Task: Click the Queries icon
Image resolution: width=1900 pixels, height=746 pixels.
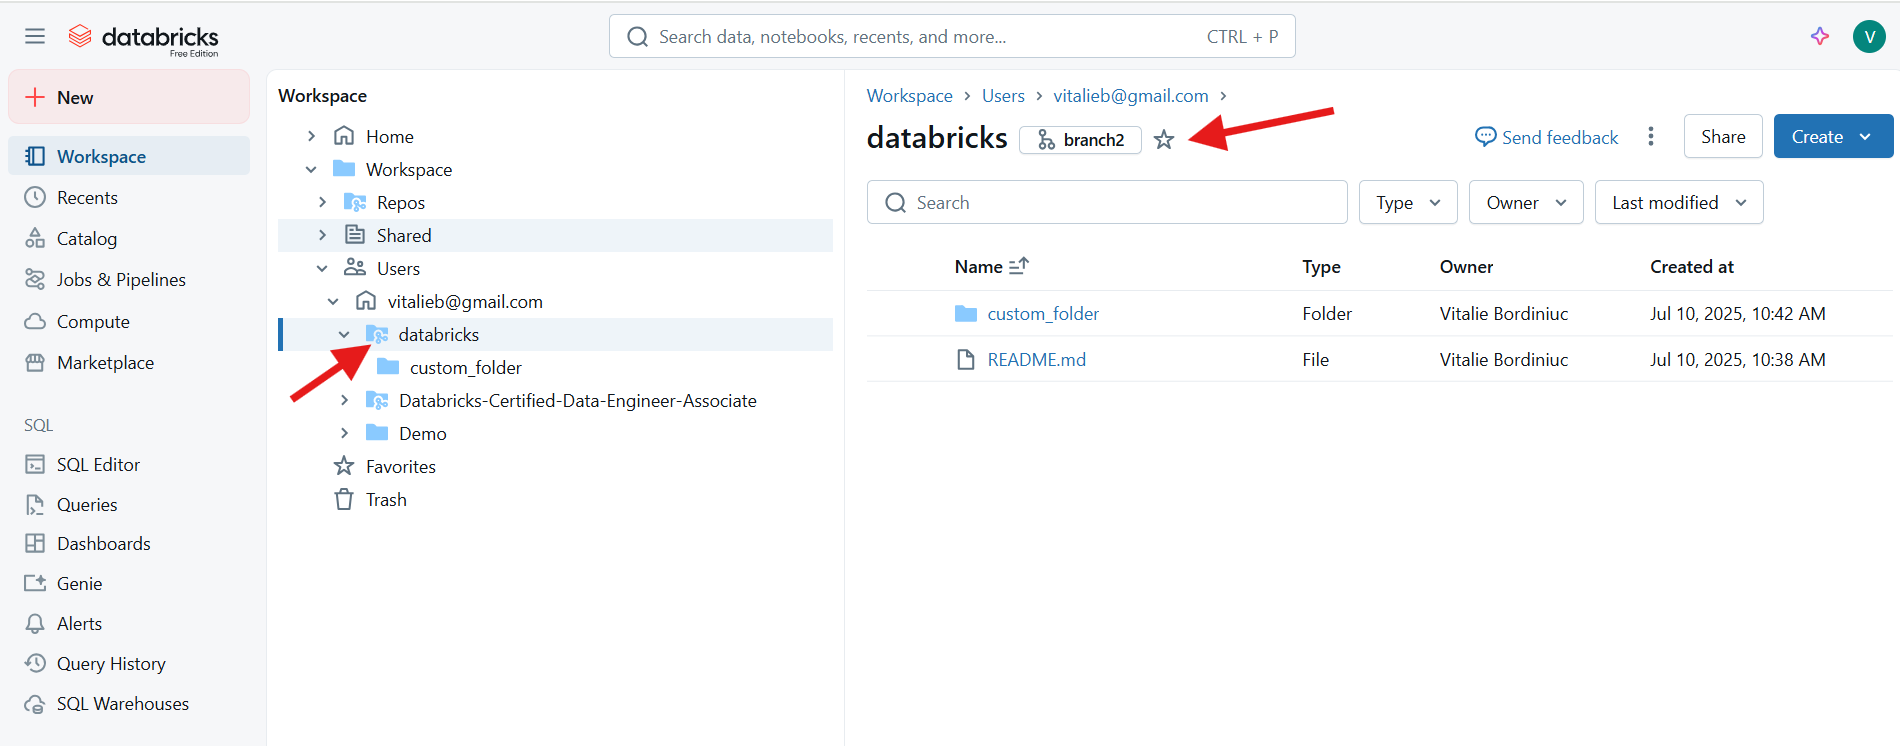Action: [x=35, y=504]
